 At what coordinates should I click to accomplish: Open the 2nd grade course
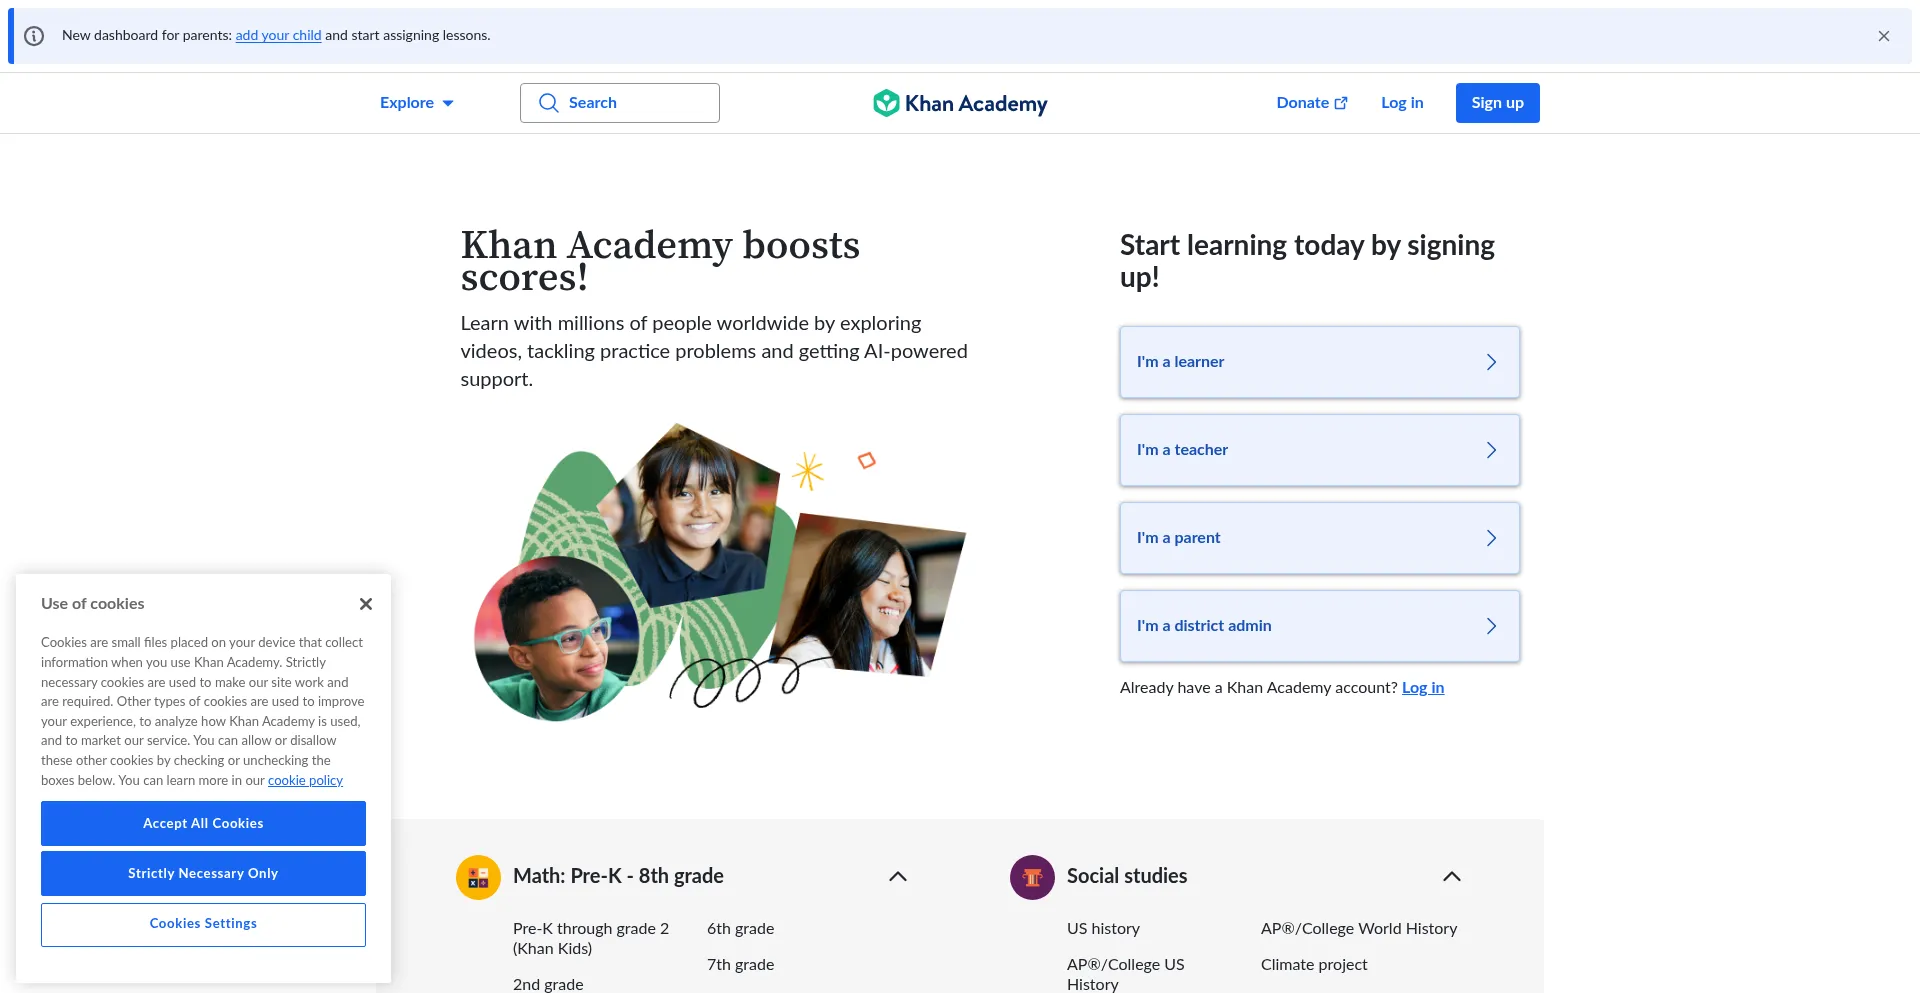pos(548,984)
